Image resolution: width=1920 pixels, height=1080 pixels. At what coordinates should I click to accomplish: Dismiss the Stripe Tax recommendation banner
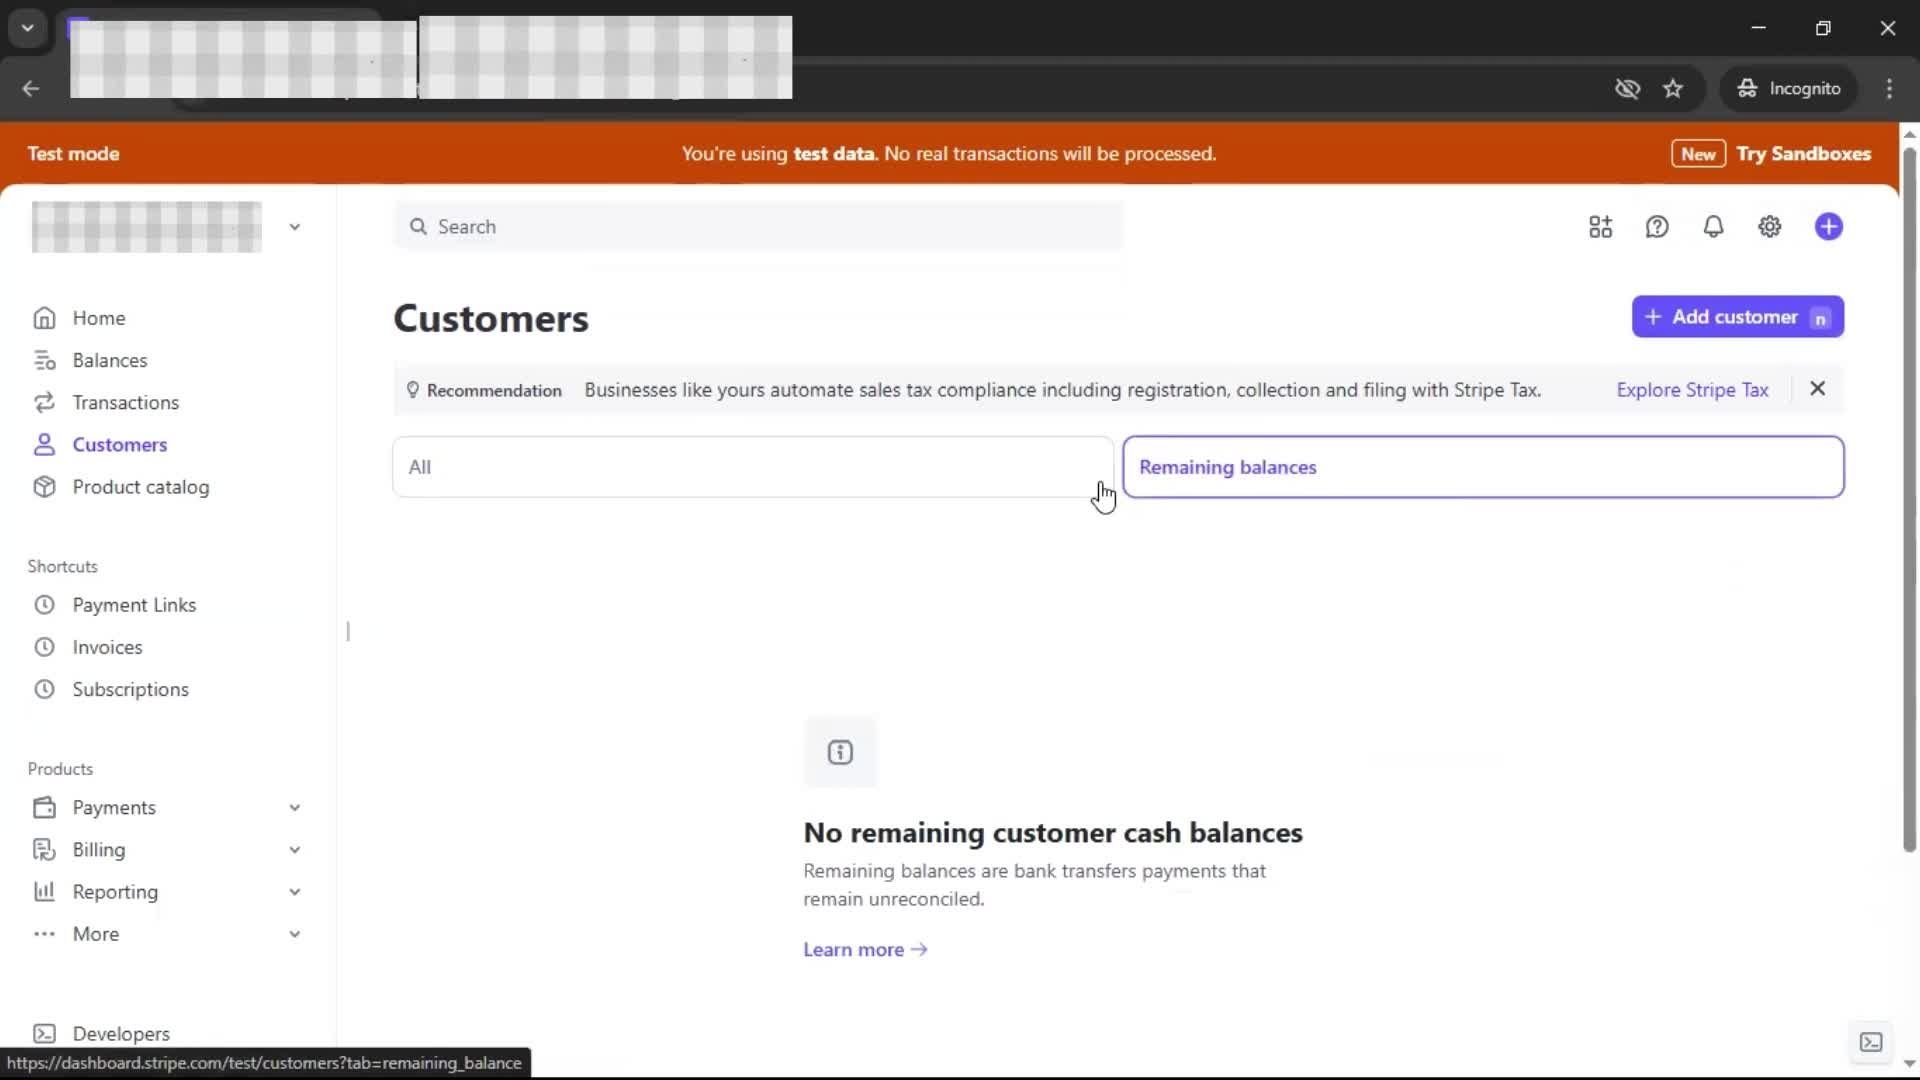[1817, 389]
